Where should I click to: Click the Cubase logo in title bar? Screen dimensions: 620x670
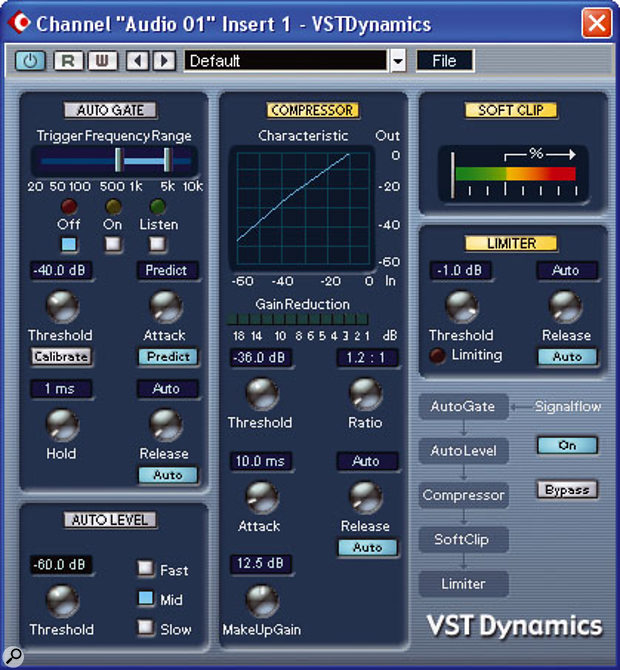pyautogui.click(x=19, y=23)
